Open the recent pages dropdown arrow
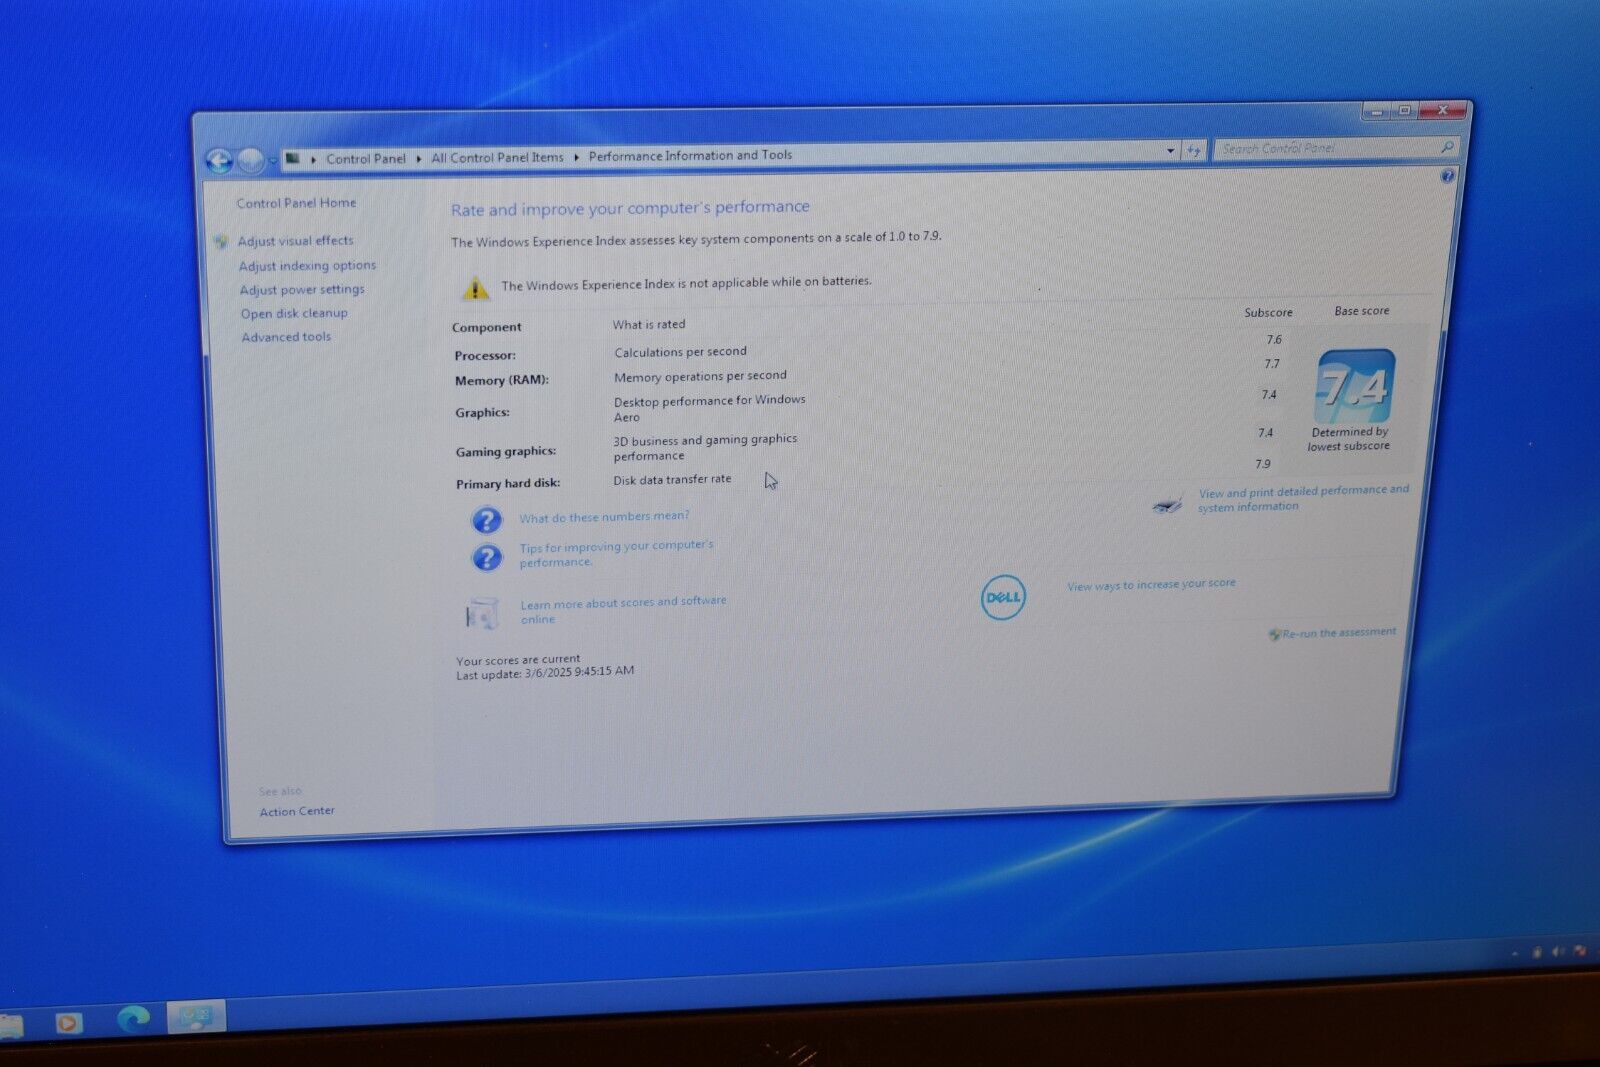This screenshot has width=1600, height=1067. click(272, 160)
